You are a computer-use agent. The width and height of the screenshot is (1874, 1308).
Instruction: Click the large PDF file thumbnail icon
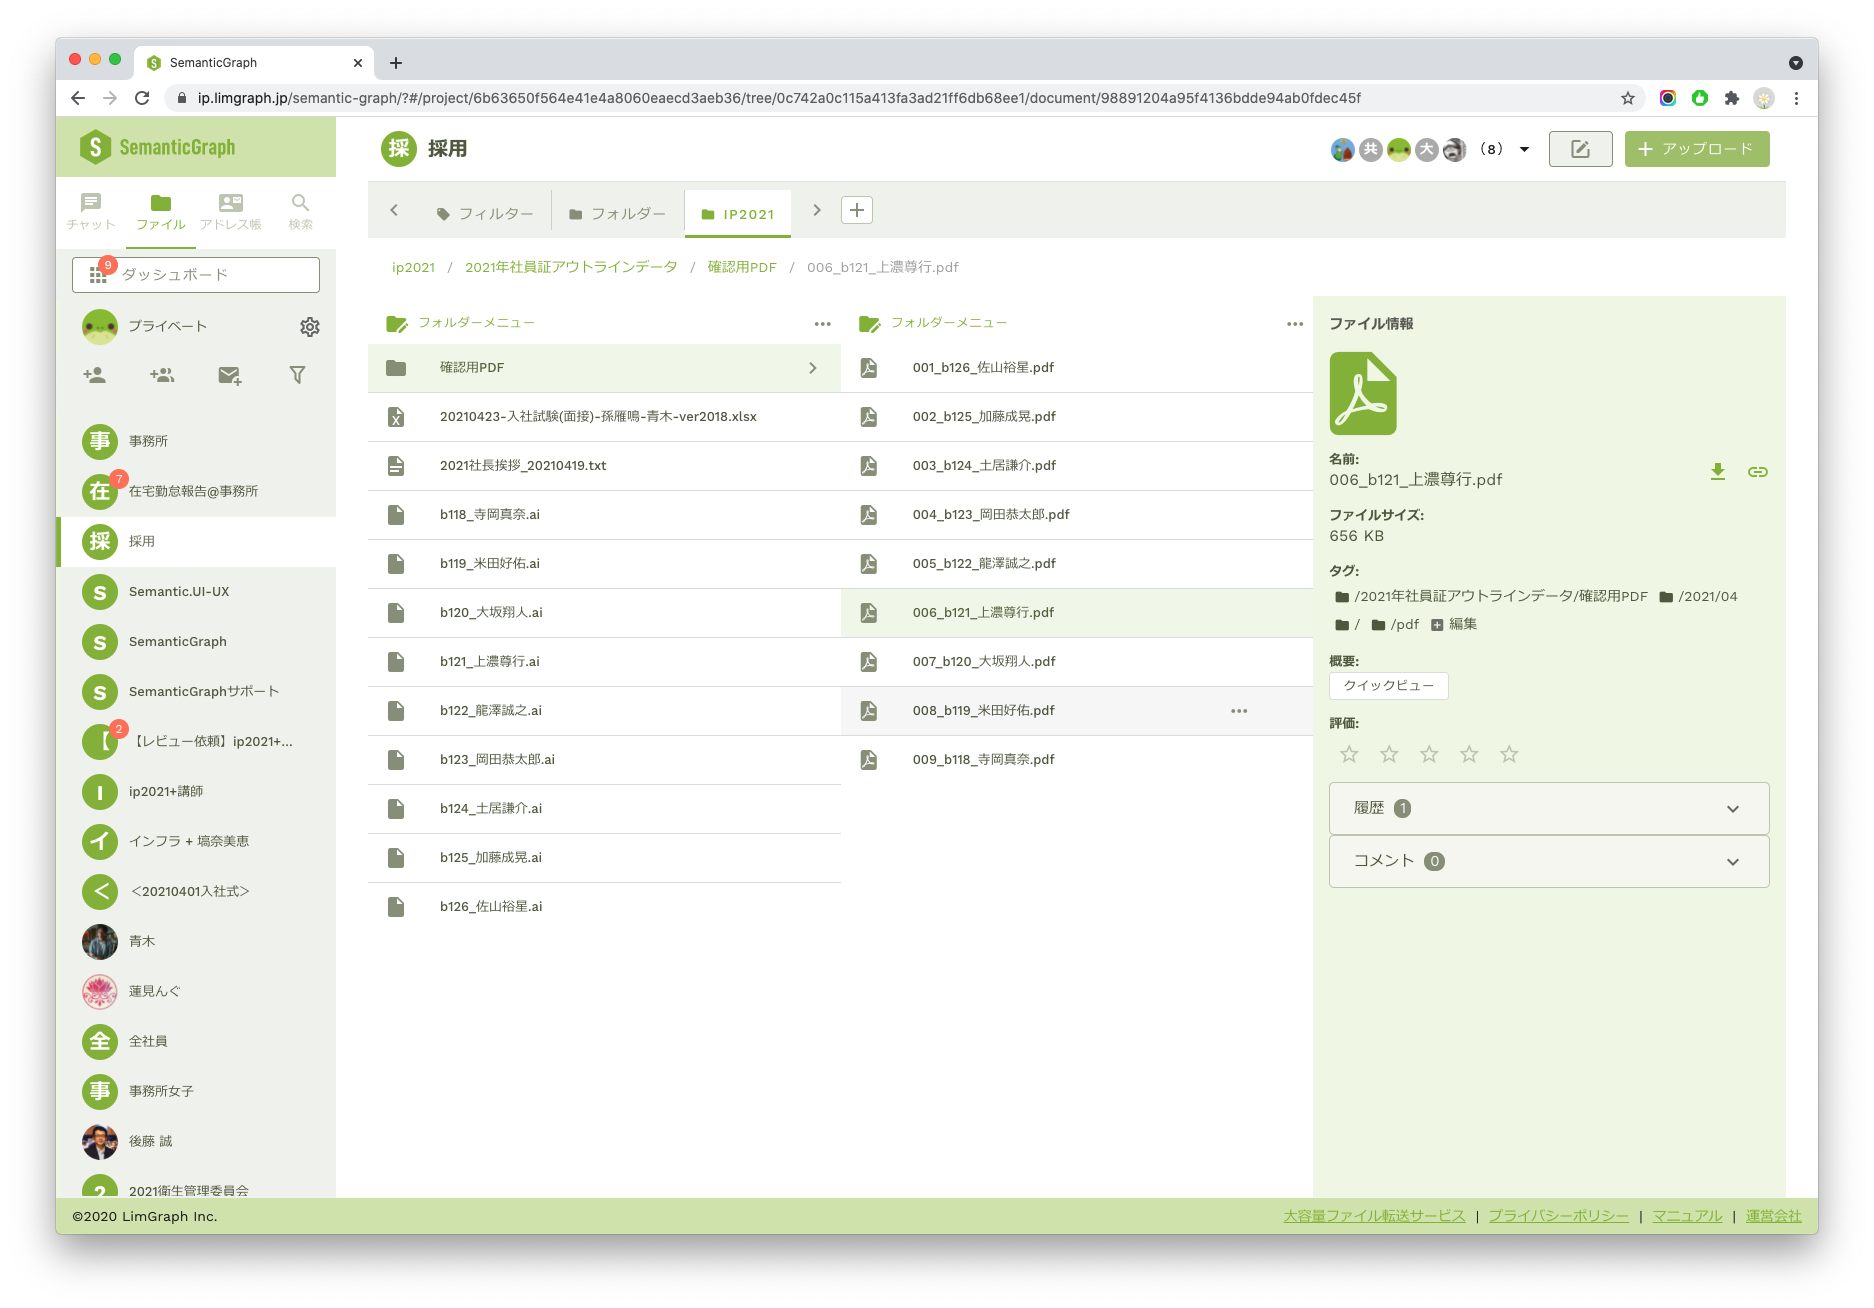click(1363, 394)
